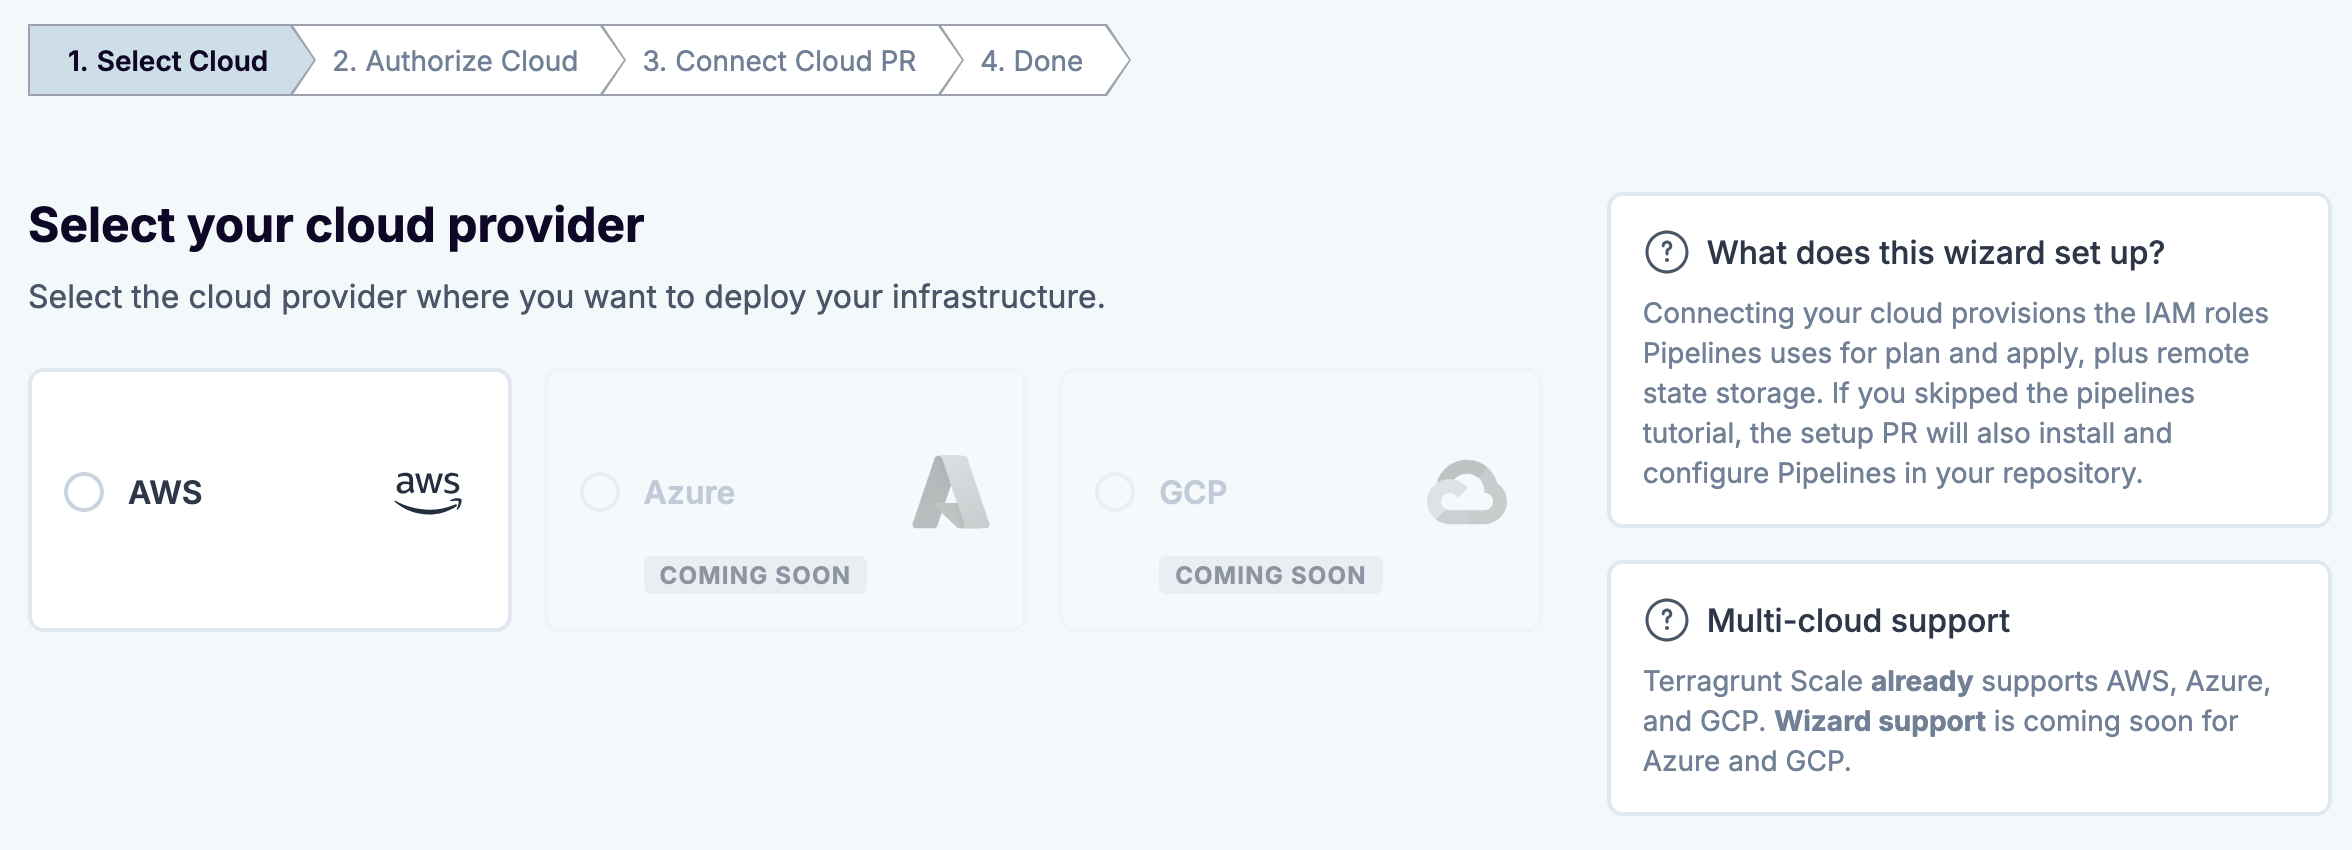Screen dimensions: 2352x850
Task: Click the bold 'already' text
Action: point(1922,681)
